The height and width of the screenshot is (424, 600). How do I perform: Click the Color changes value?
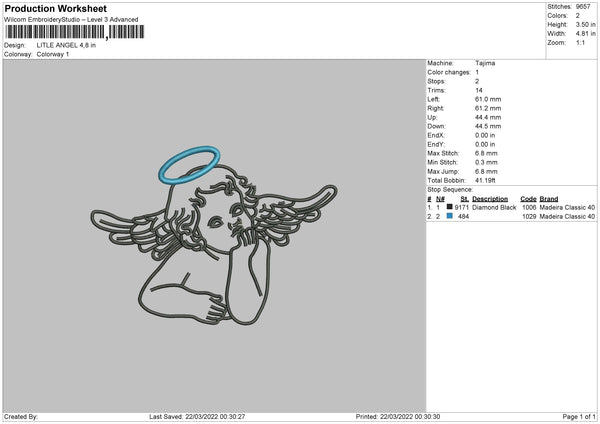click(x=477, y=72)
